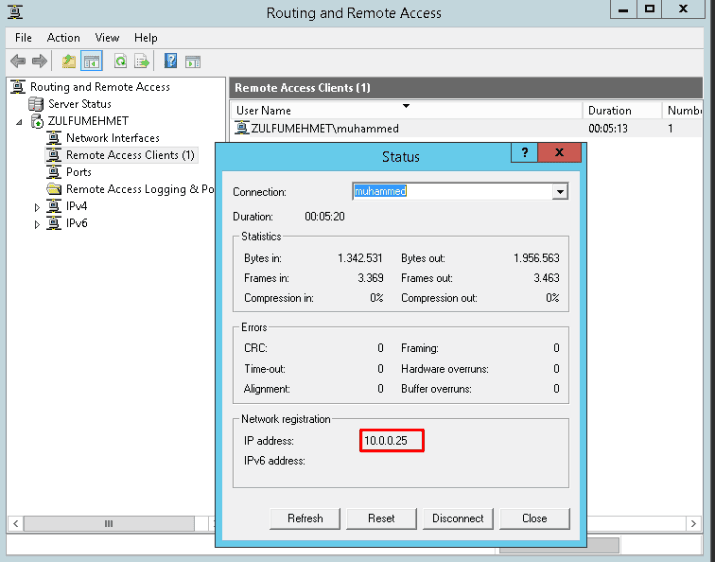Click the Disconnect button

coord(458,519)
